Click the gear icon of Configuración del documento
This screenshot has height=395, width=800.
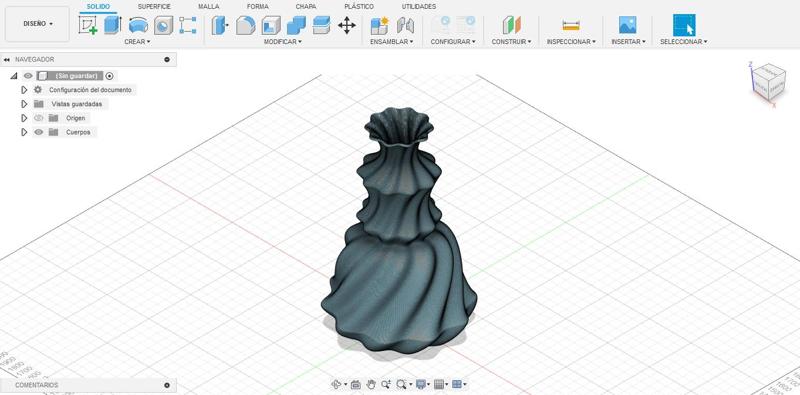[x=38, y=90]
